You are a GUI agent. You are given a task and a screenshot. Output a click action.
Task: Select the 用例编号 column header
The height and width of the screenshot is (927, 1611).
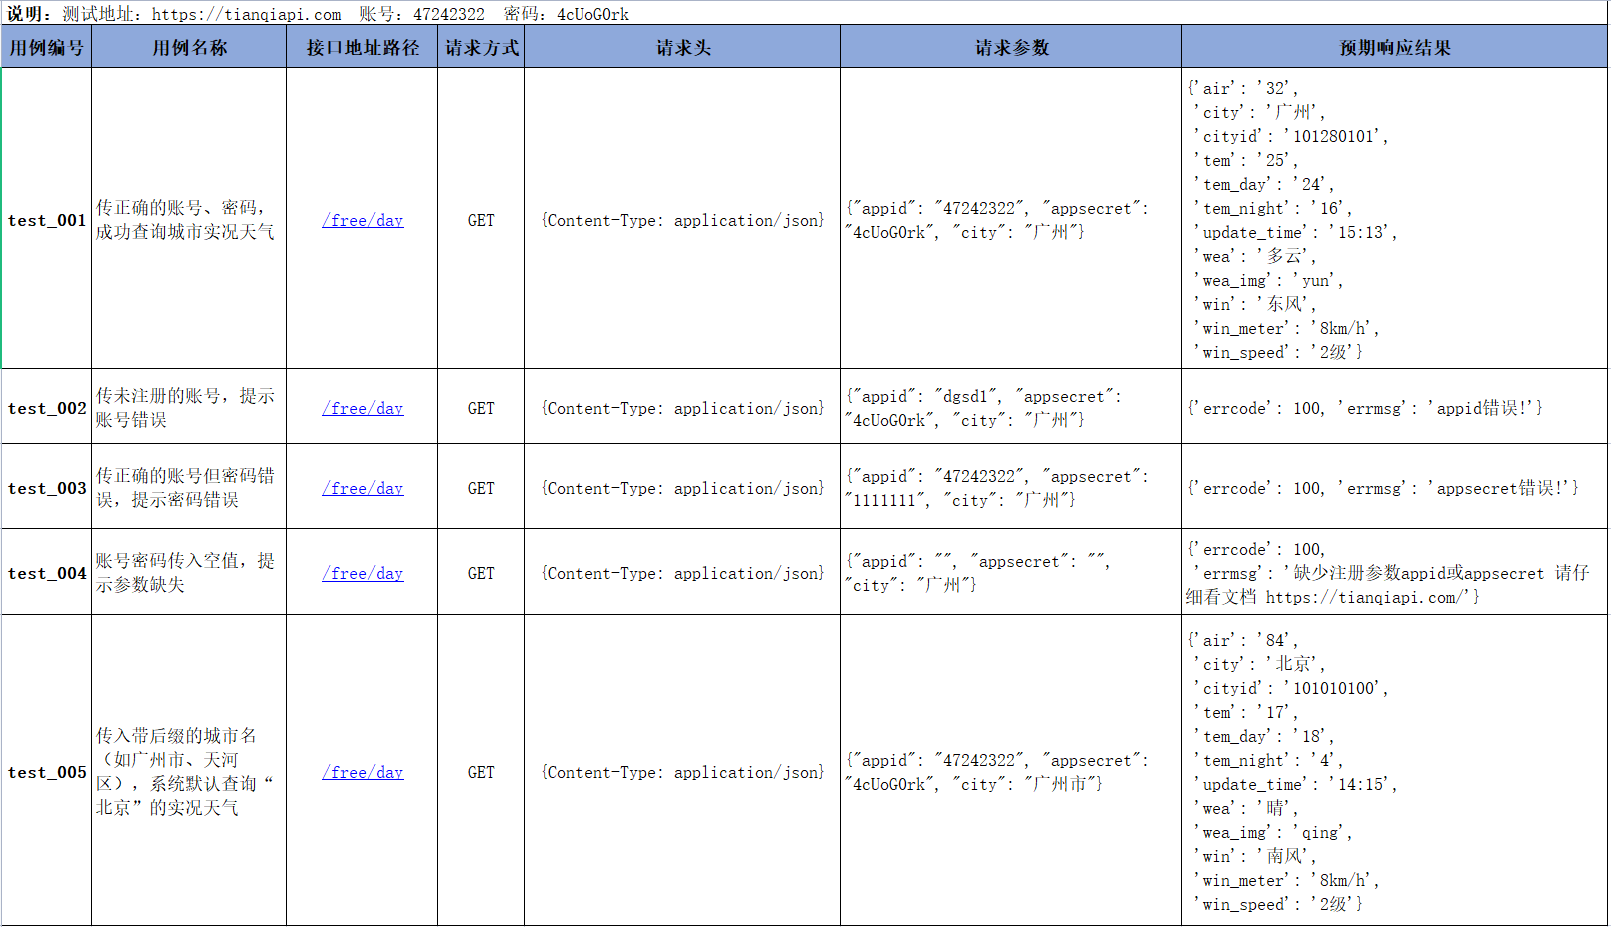click(x=46, y=46)
